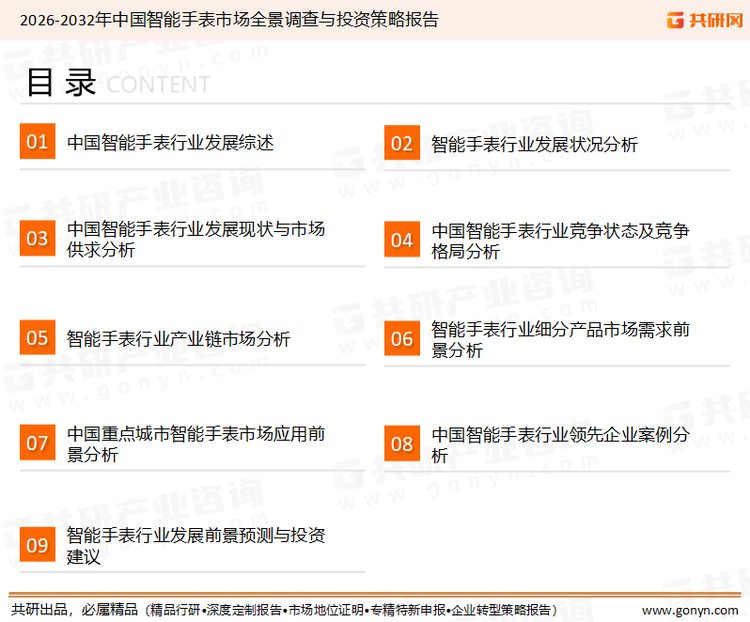This screenshot has width=750, height=622.
Task: Select the orange 05 number badge
Action: pyautogui.click(x=37, y=337)
